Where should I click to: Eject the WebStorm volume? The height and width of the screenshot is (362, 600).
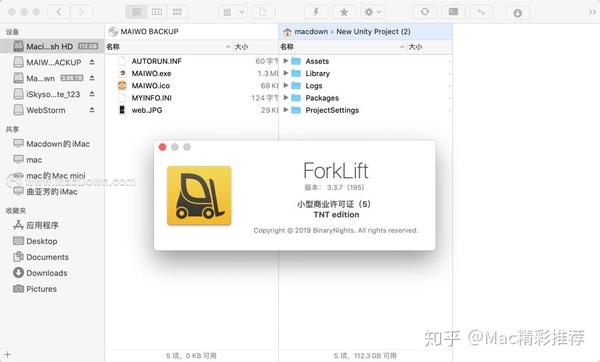pos(92,110)
